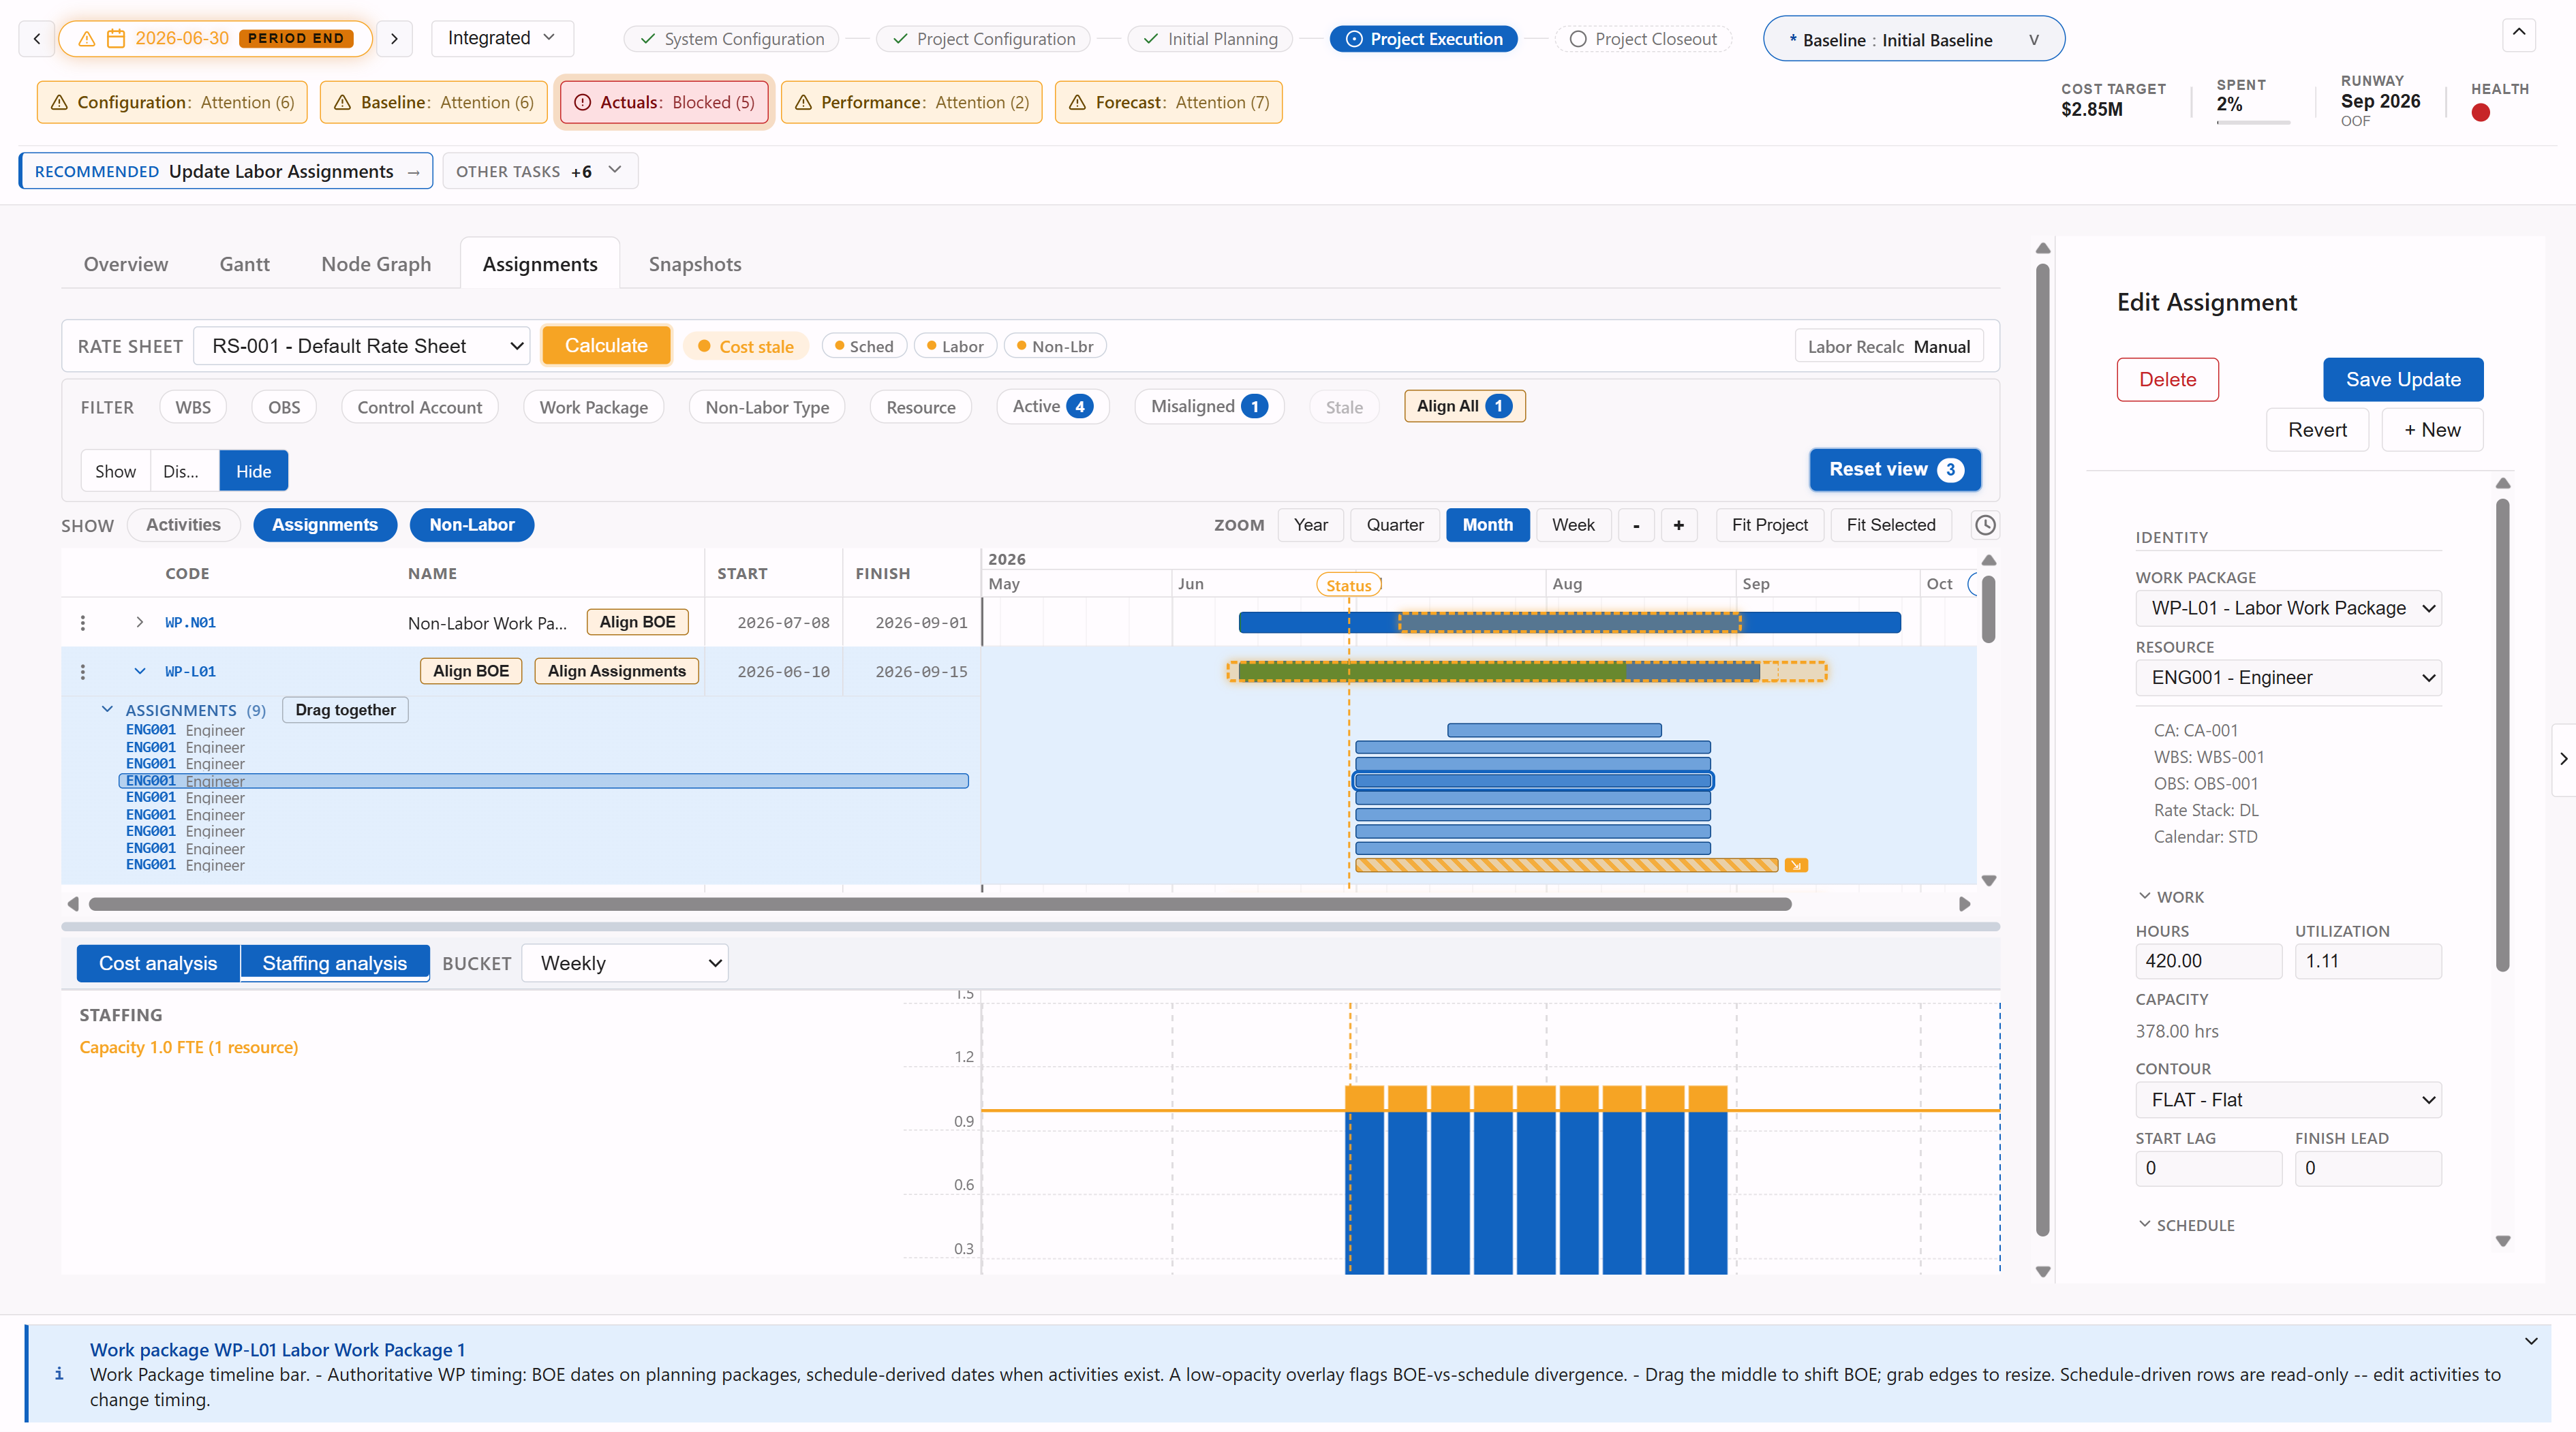Select the Hide option
This screenshot has height=1432, width=2576.
coord(254,471)
